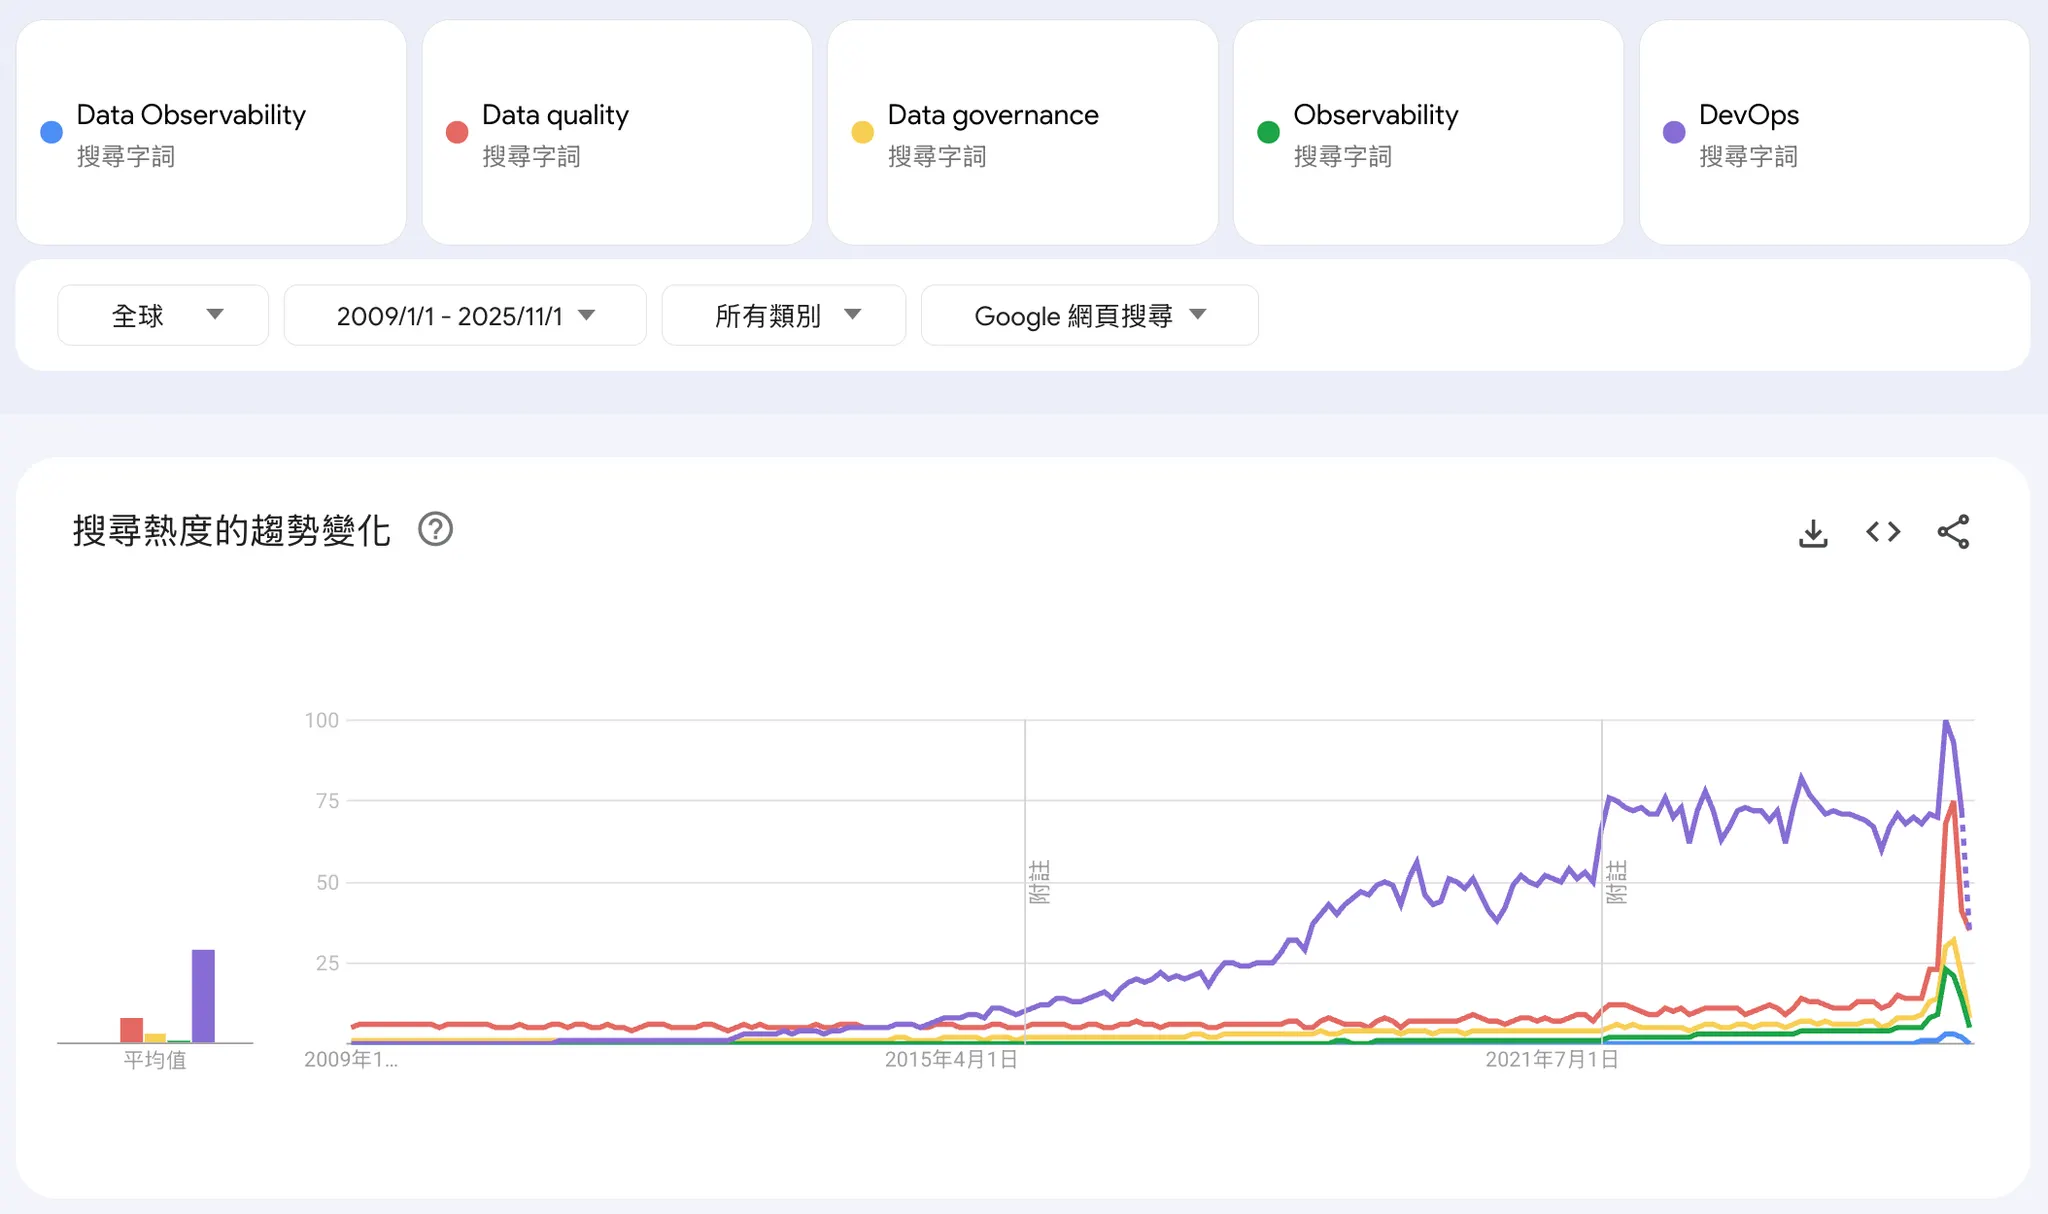Open the 2009/1/1 - 2025/11/1 date range dropdown
This screenshot has height=1214, width=2048.
click(x=465, y=316)
